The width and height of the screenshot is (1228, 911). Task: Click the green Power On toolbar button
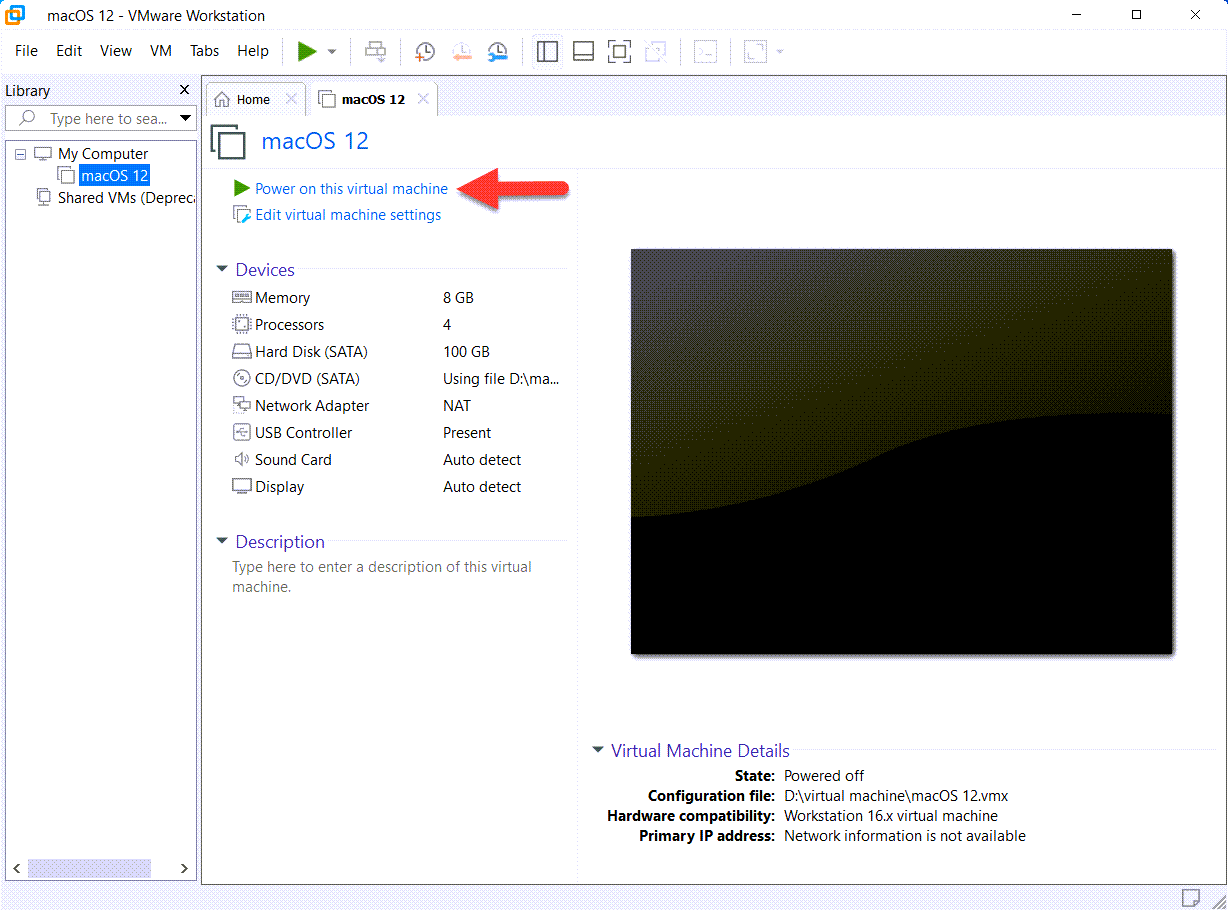tap(307, 51)
